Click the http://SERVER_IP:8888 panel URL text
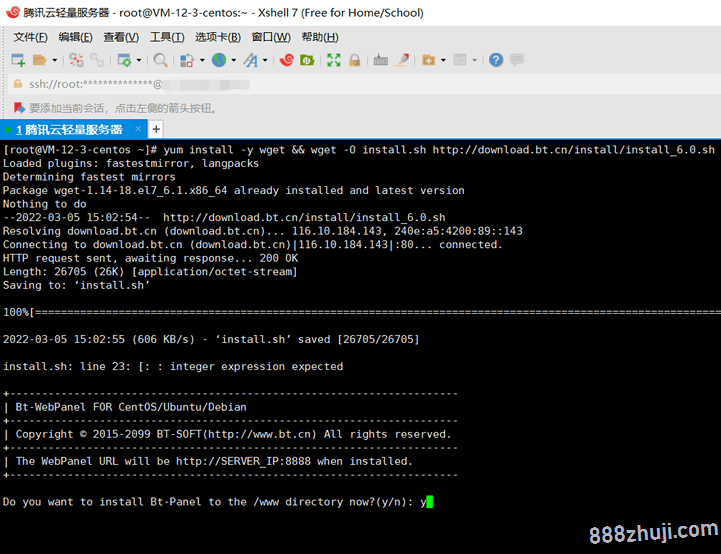721x554 pixels. click(x=243, y=461)
